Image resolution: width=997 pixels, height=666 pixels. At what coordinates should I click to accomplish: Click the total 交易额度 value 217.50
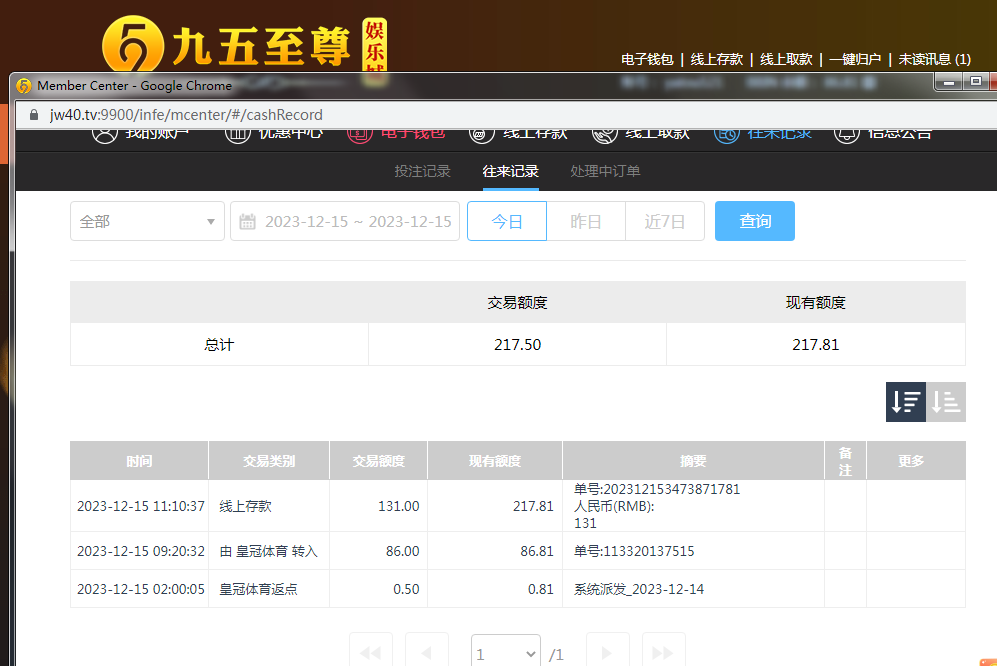click(x=518, y=345)
